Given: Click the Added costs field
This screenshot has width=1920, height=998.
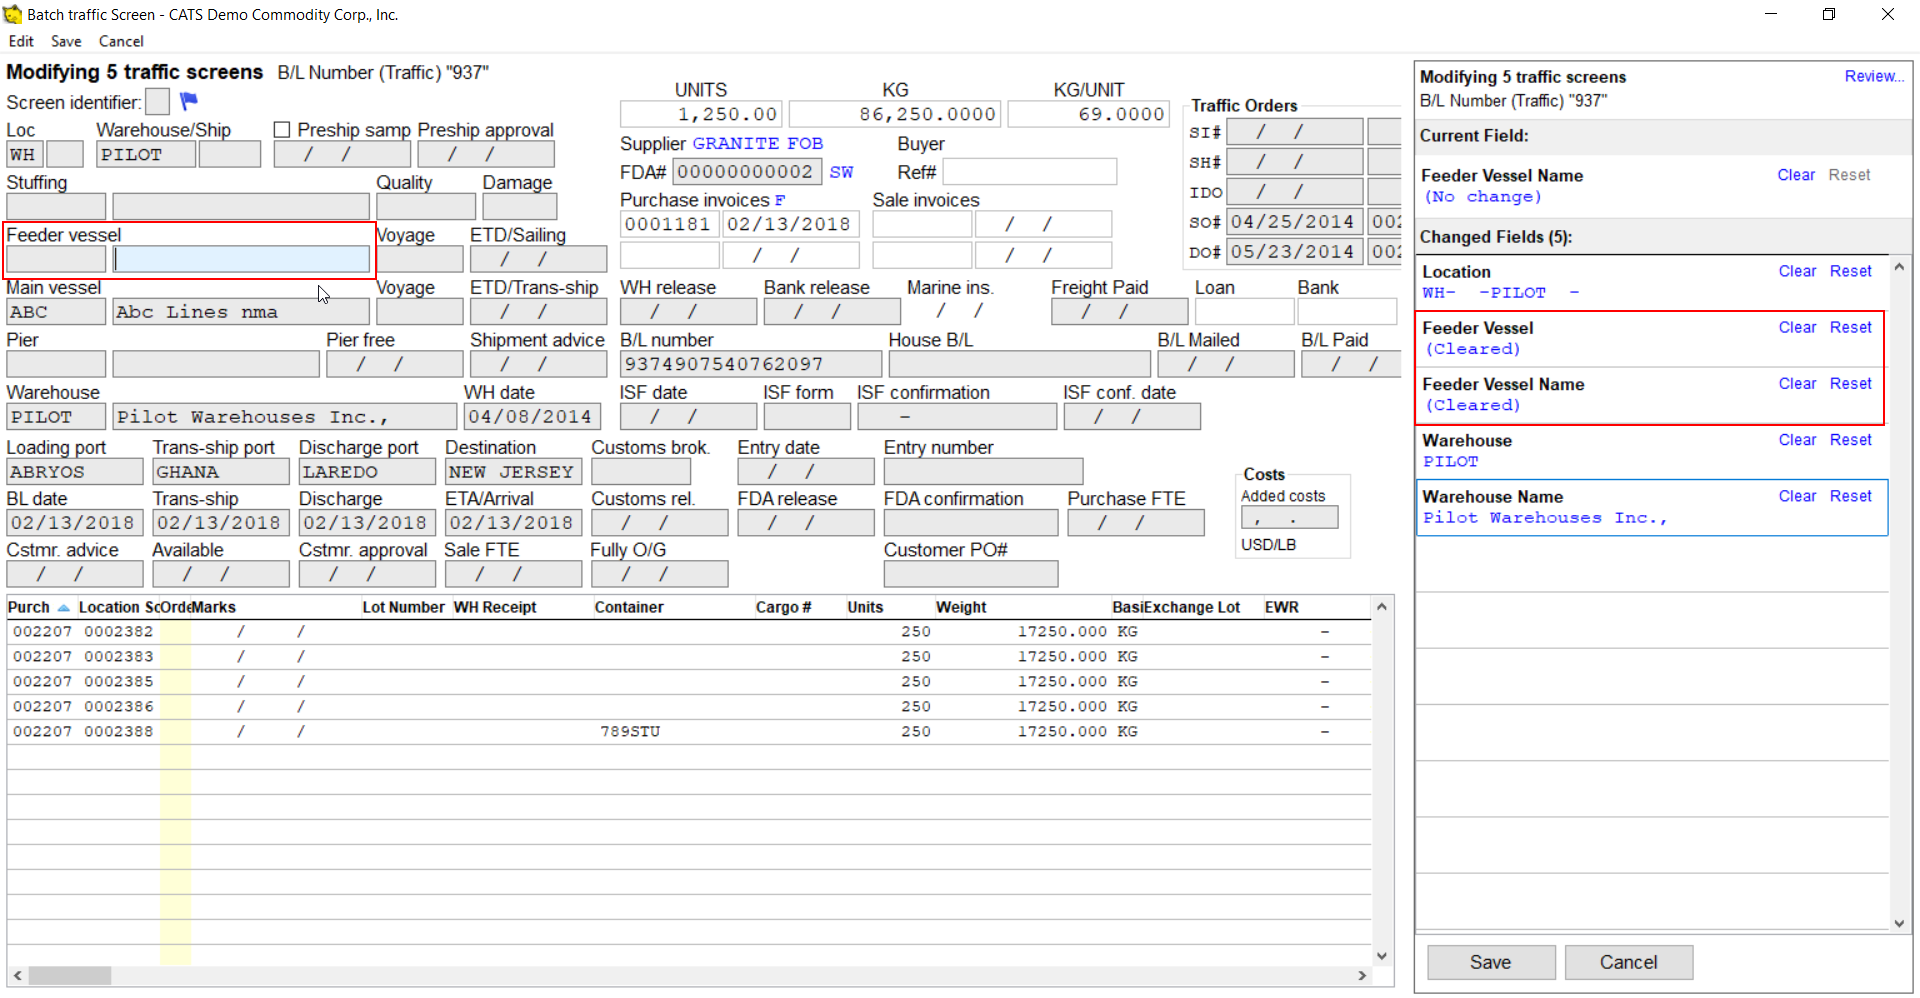Looking at the screenshot, I should coord(1289,518).
